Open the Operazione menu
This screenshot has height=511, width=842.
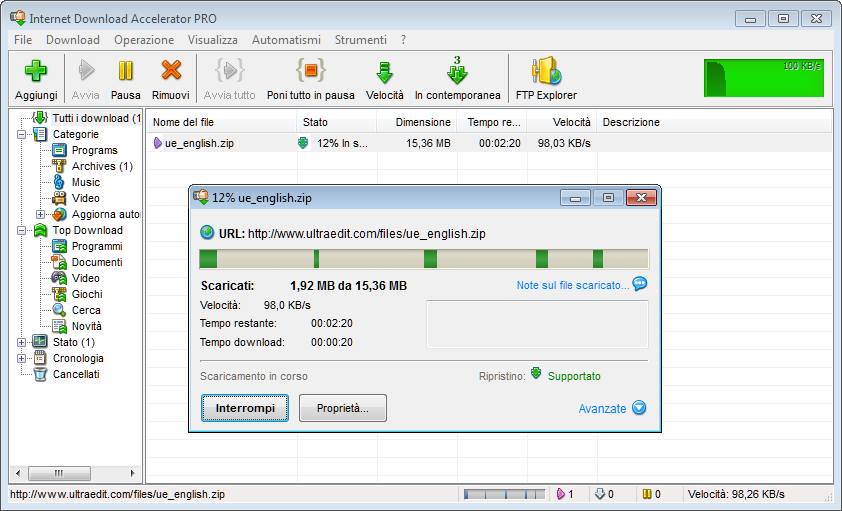(144, 40)
